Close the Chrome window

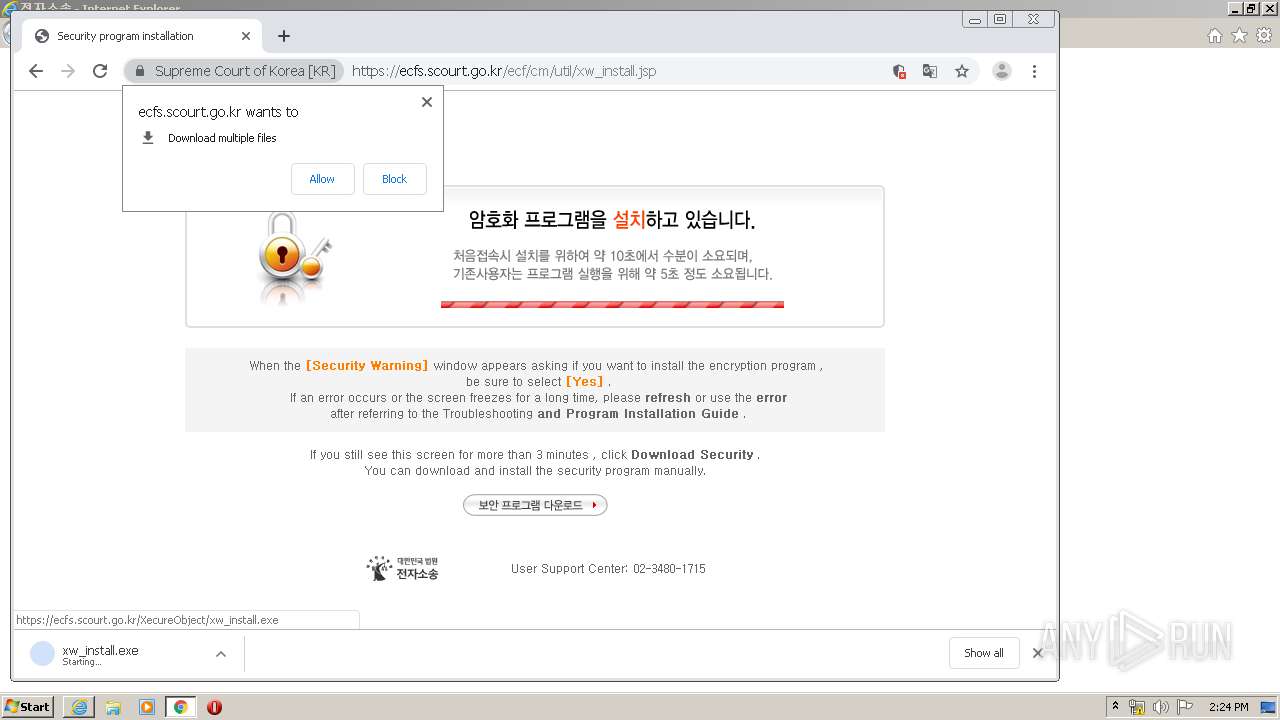coord(1033,19)
